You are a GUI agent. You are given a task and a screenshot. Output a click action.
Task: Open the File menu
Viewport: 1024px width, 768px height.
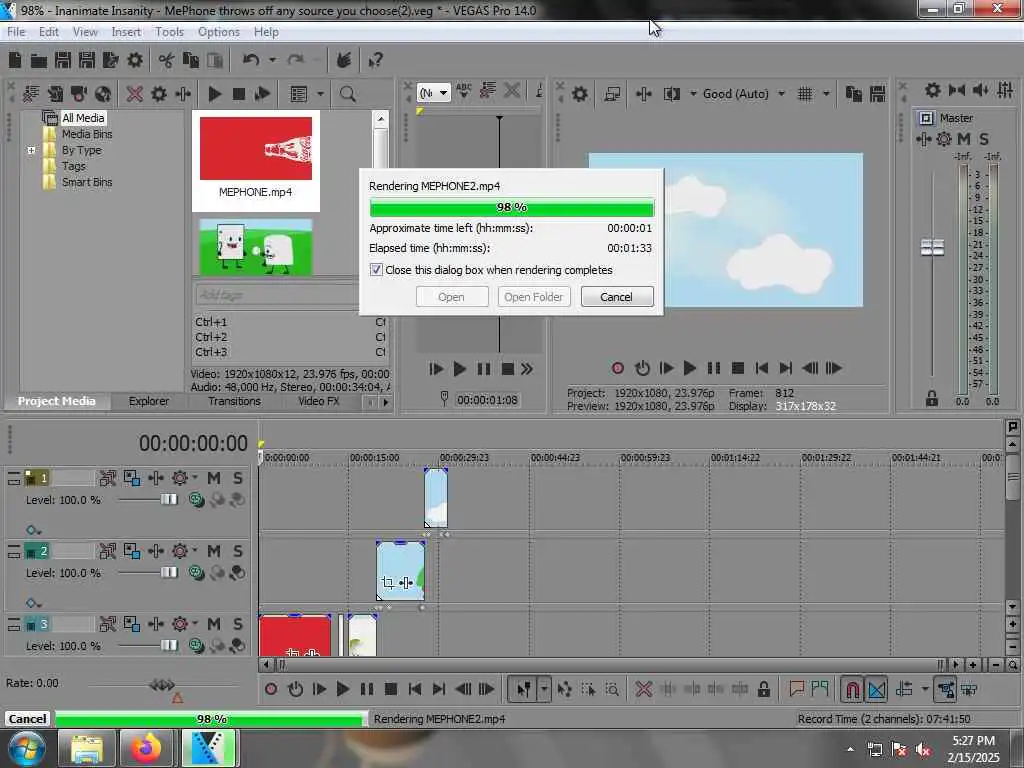click(16, 31)
